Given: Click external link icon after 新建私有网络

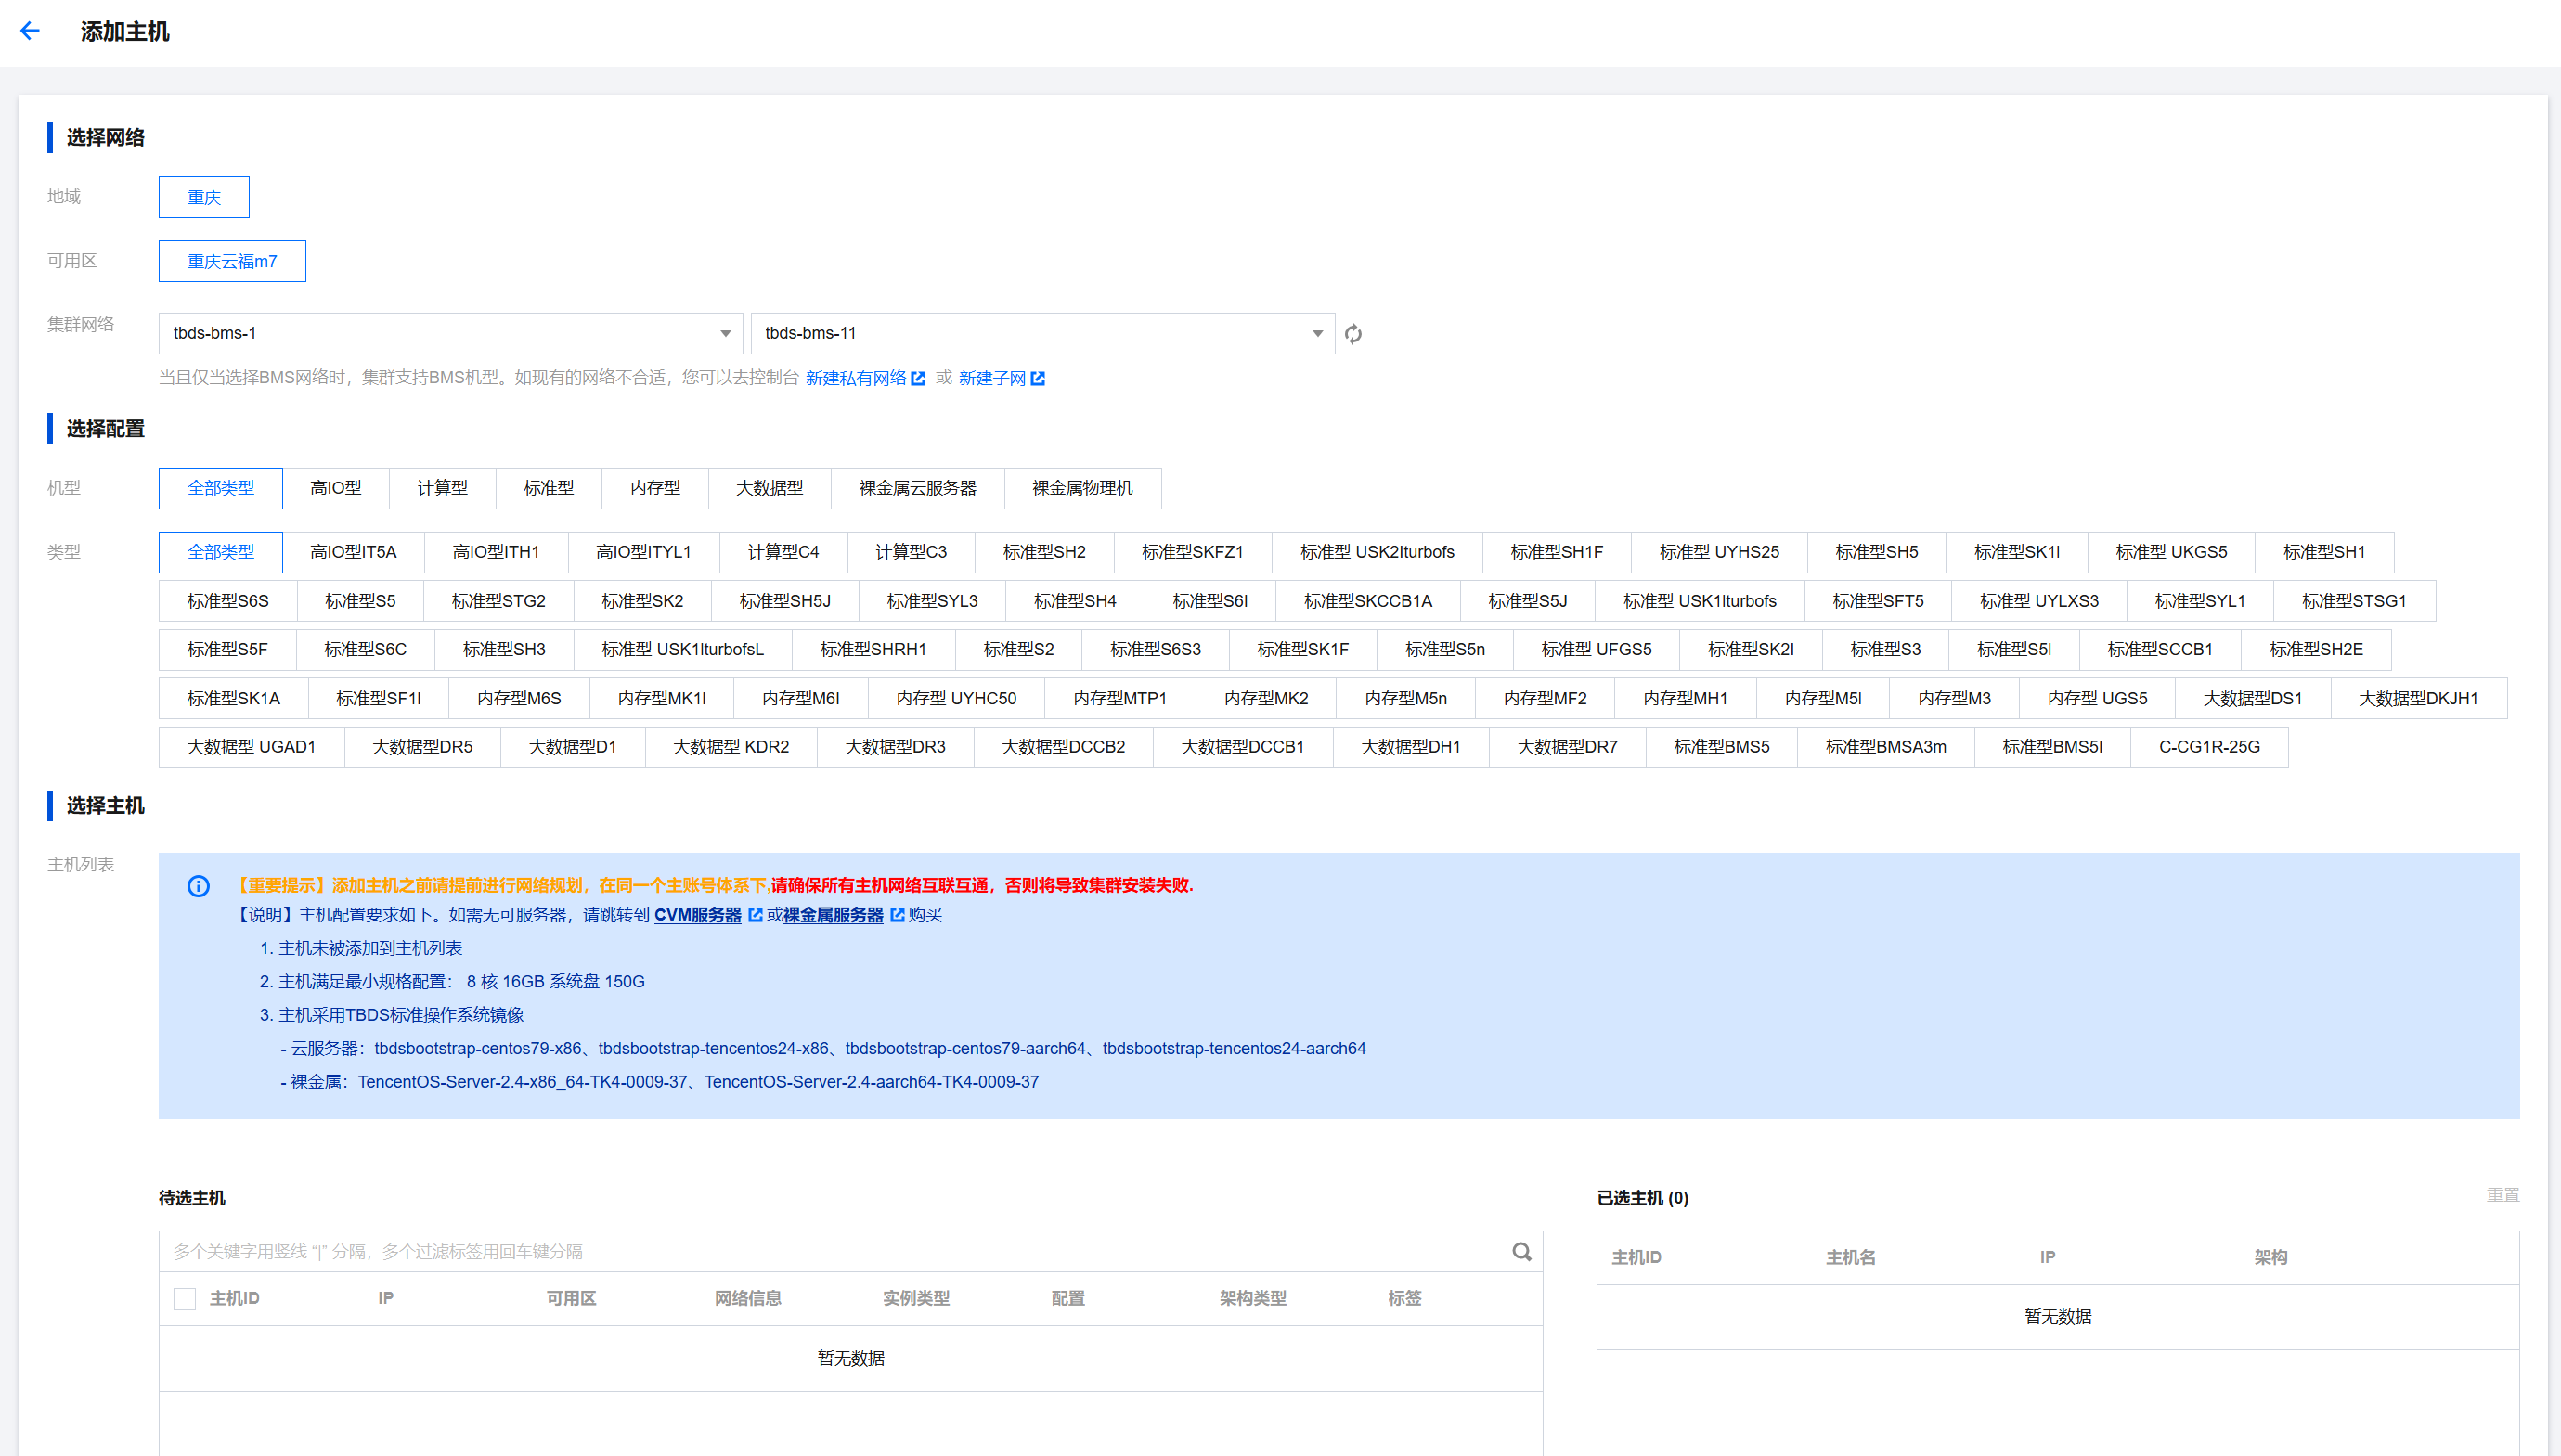Looking at the screenshot, I should click(918, 378).
